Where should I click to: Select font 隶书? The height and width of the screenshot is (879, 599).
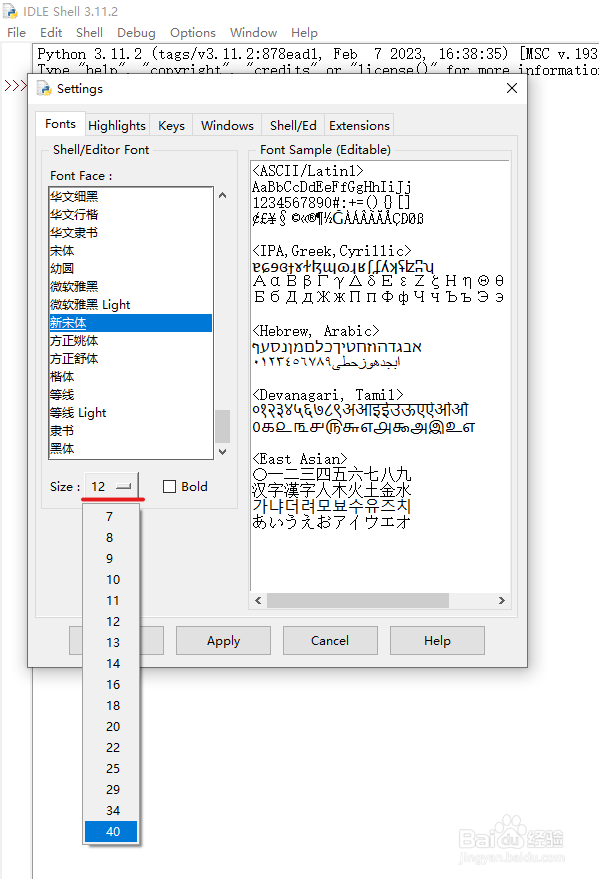pyautogui.click(x=130, y=431)
